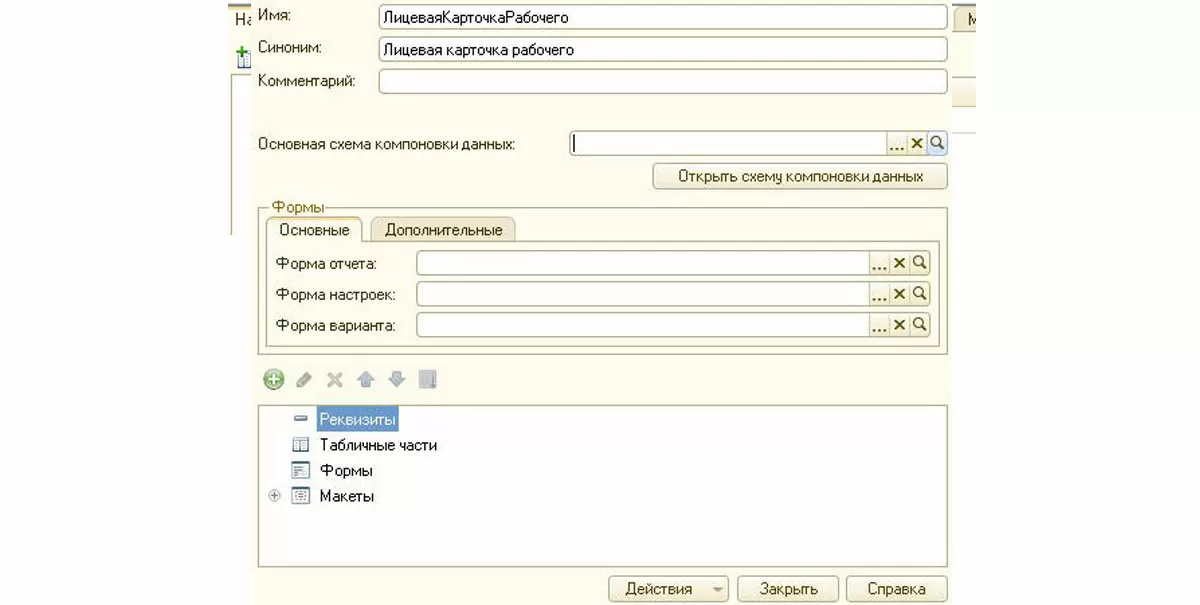Open magnifier for Форма варианта
Screen dimensions: 1200x605
pos(920,325)
